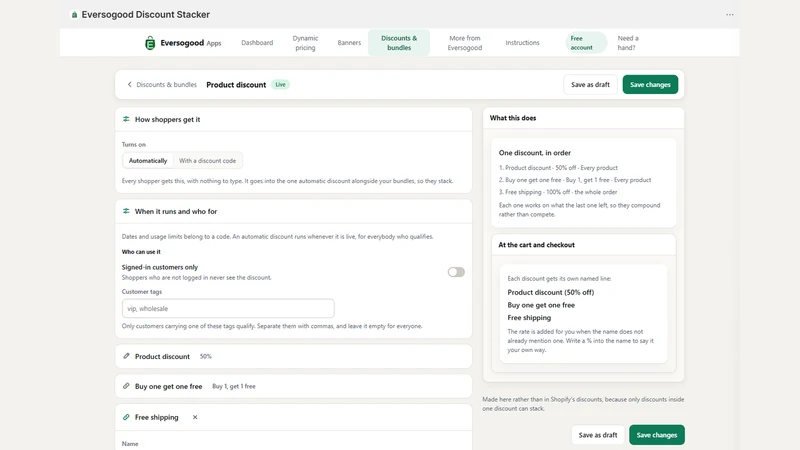
Task: Focus the Customer tags input field
Action: [x=228, y=308]
